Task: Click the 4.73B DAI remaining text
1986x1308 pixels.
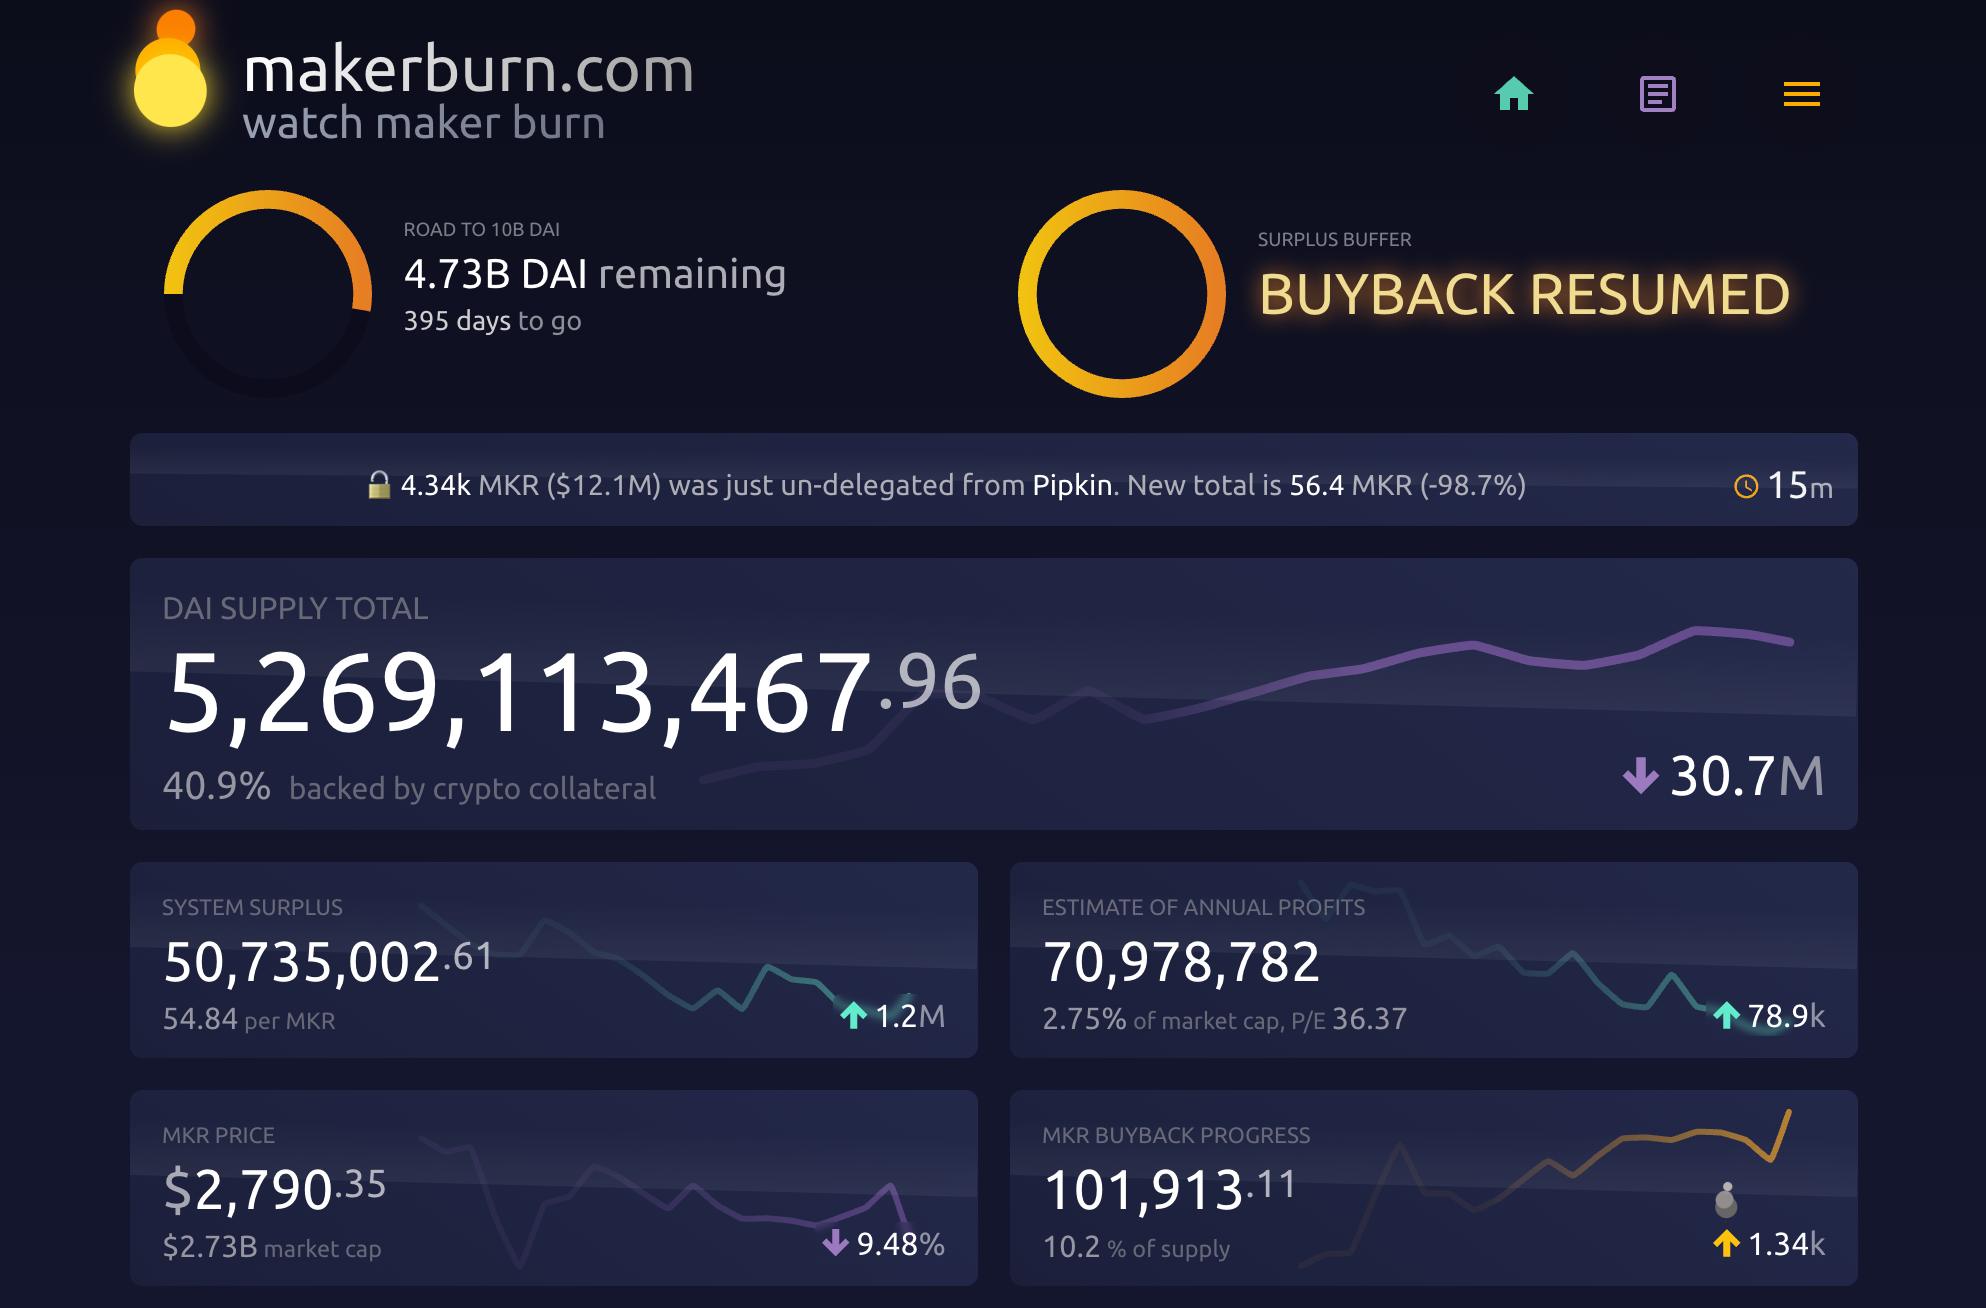Action: point(594,274)
